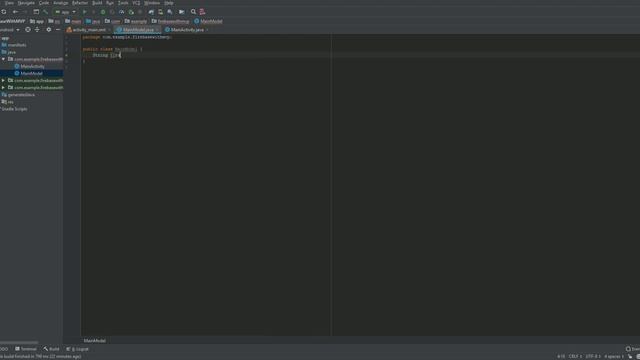Image resolution: width=640 pixels, height=360 pixels.
Task: Open the Help menu
Action: pos(169,3)
